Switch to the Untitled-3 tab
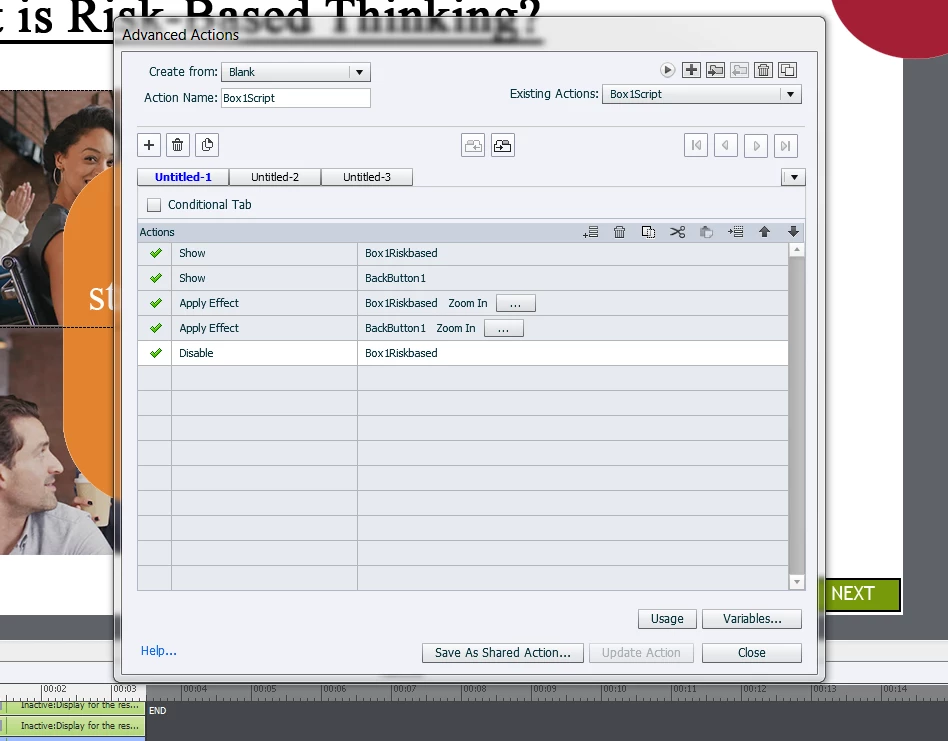Viewport: 948px width, 741px height. click(367, 177)
